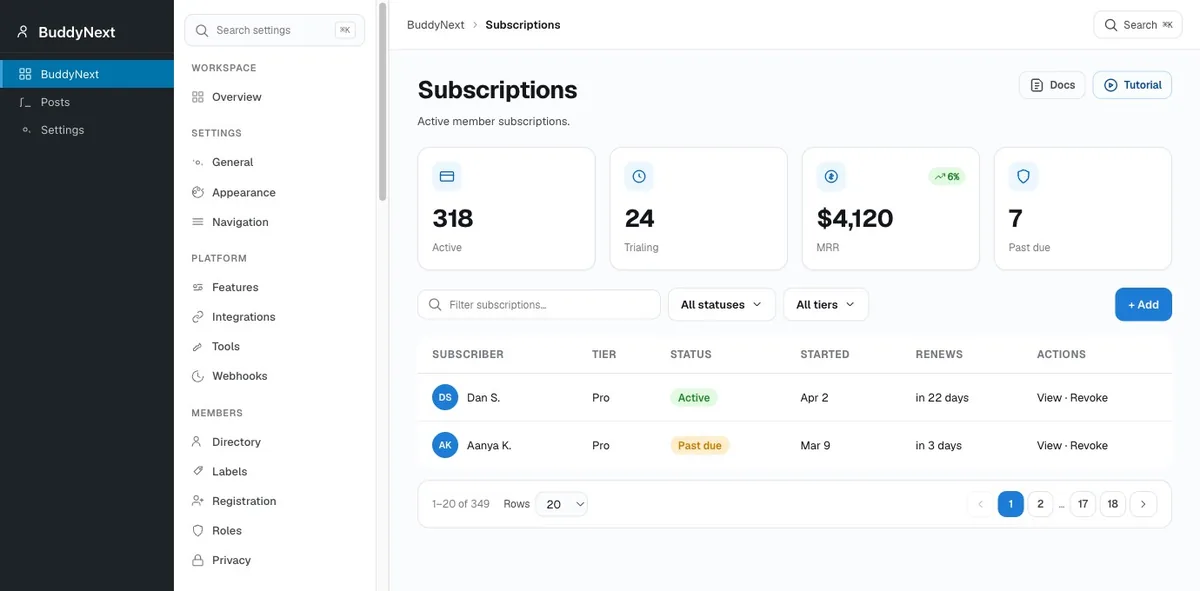This screenshot has width=1200, height=591.
Task: Open the Integrations page
Action: (243, 317)
